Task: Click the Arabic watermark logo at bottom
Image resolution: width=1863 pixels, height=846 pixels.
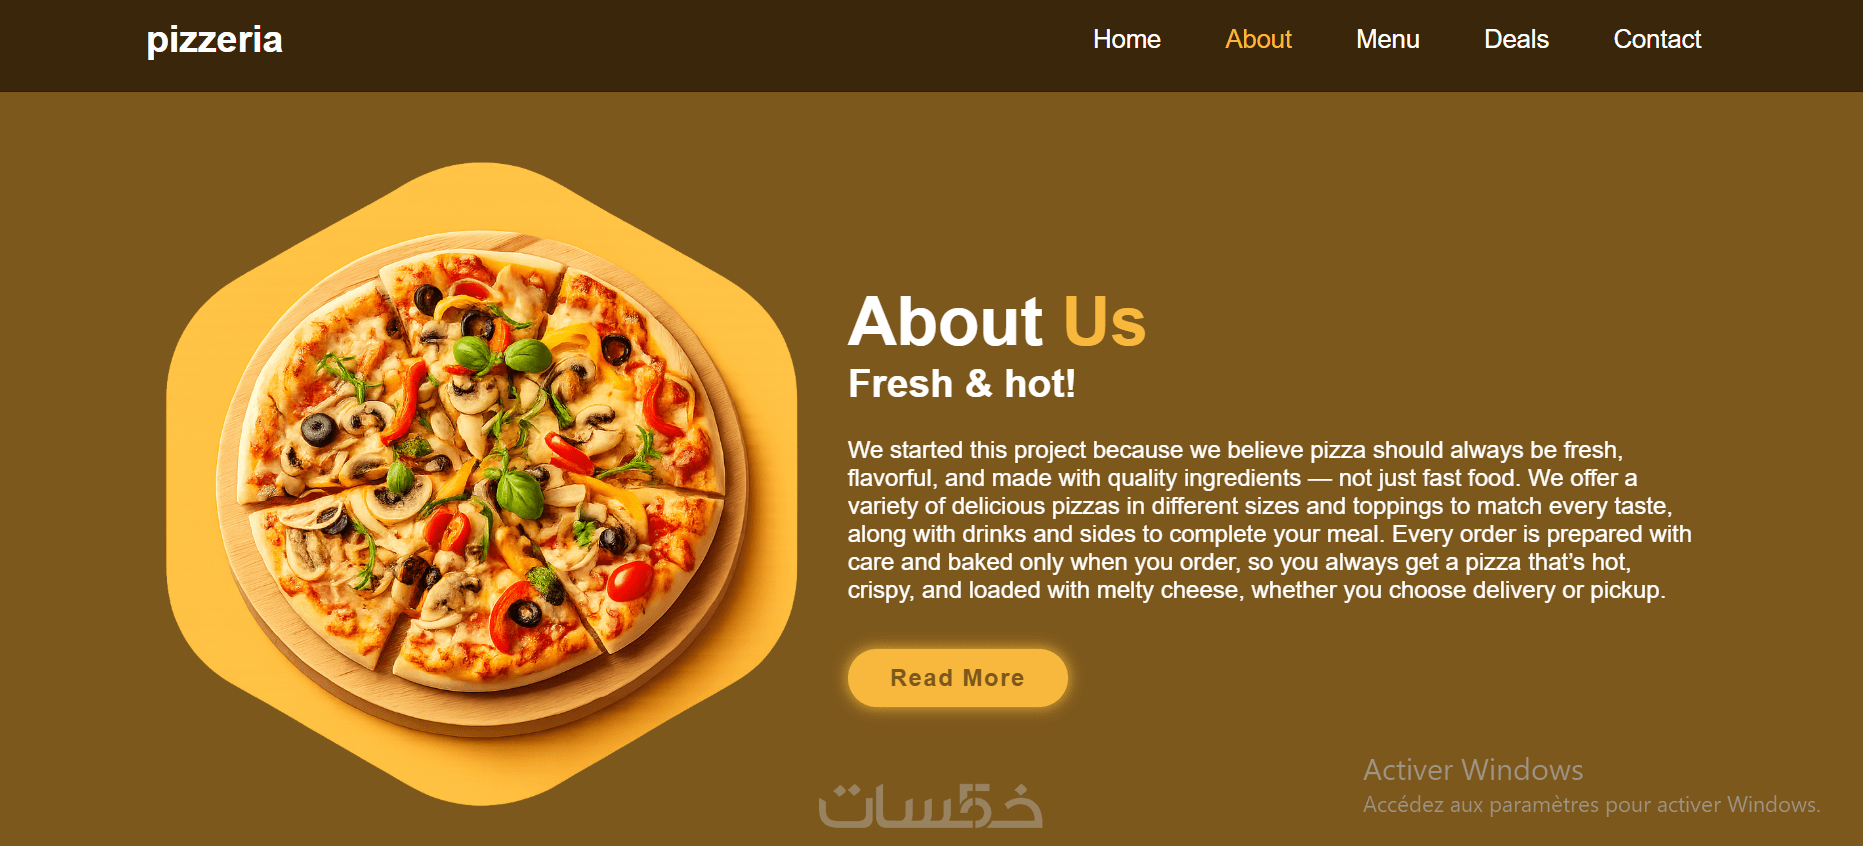Action: 930,806
